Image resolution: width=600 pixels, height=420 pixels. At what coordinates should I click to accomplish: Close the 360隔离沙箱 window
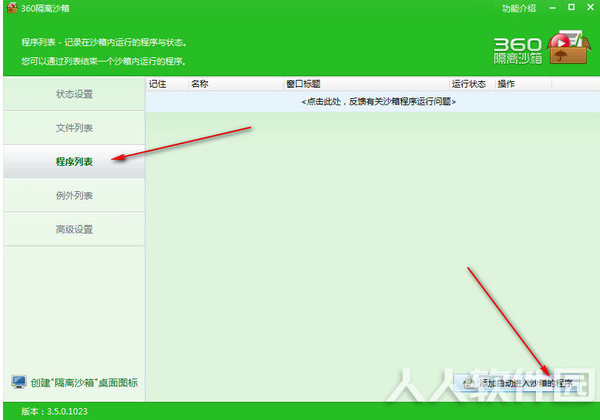[x=590, y=7]
